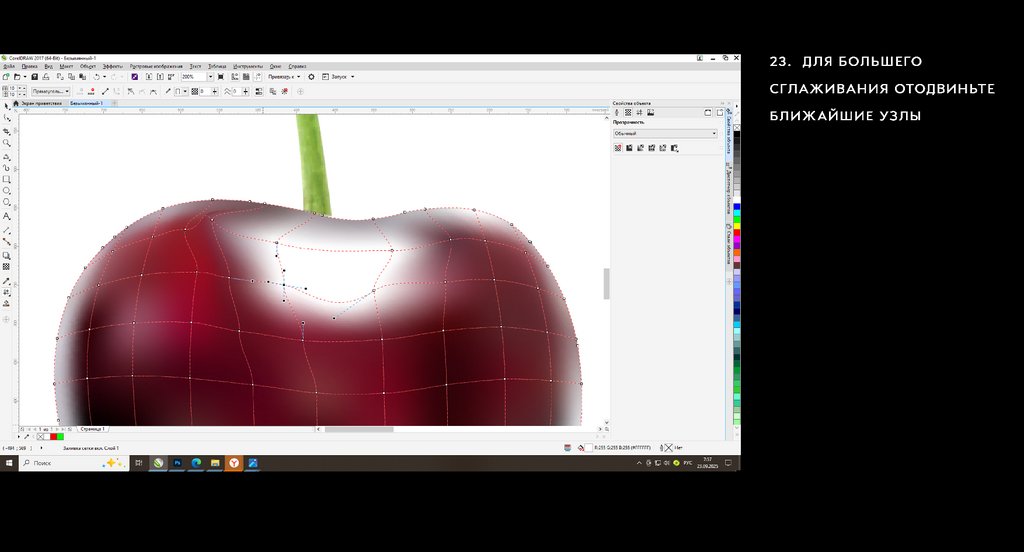
Task: Open the zoom level 200% dropdown
Action: coord(210,76)
